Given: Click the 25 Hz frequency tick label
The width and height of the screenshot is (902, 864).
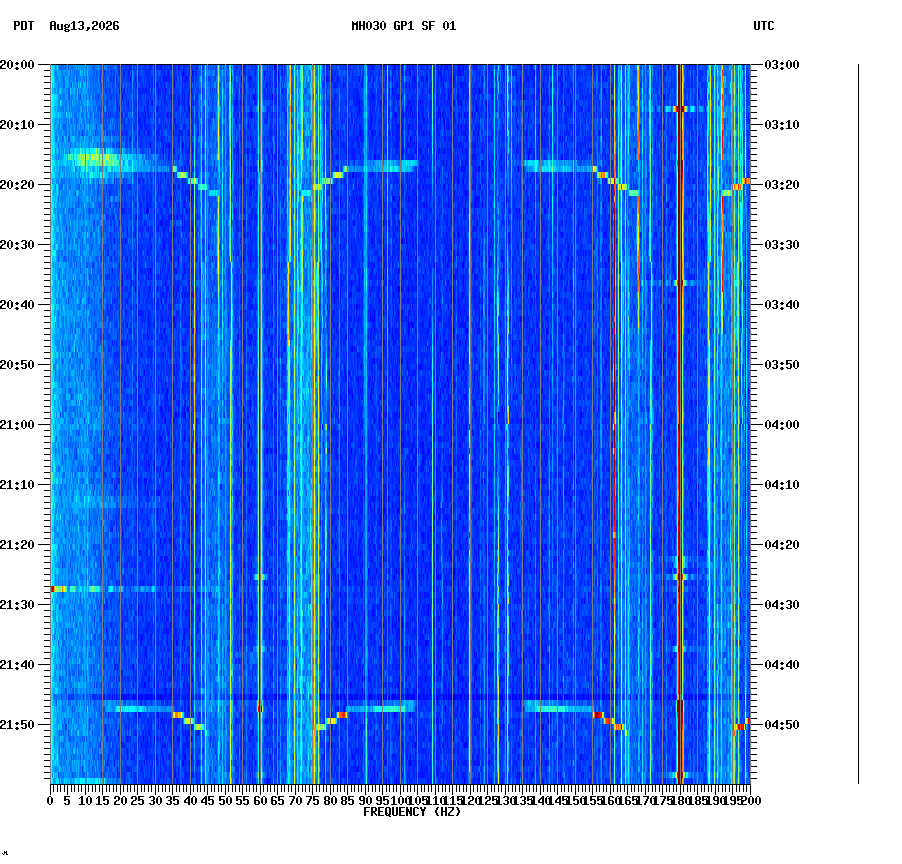Looking at the screenshot, I should tap(137, 801).
